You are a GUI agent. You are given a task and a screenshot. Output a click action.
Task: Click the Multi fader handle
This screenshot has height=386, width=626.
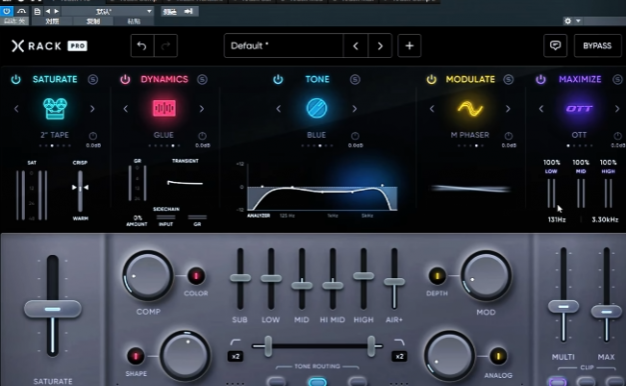(563, 306)
